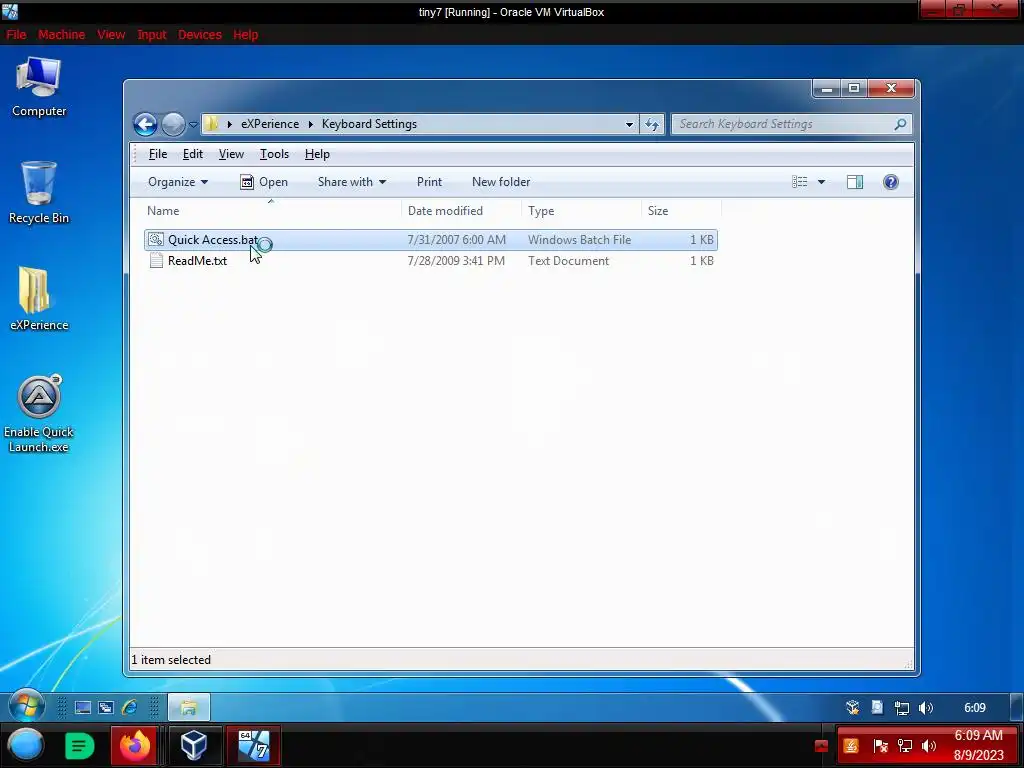Launch Internet Explorer from guest taskbar

(x=129, y=707)
